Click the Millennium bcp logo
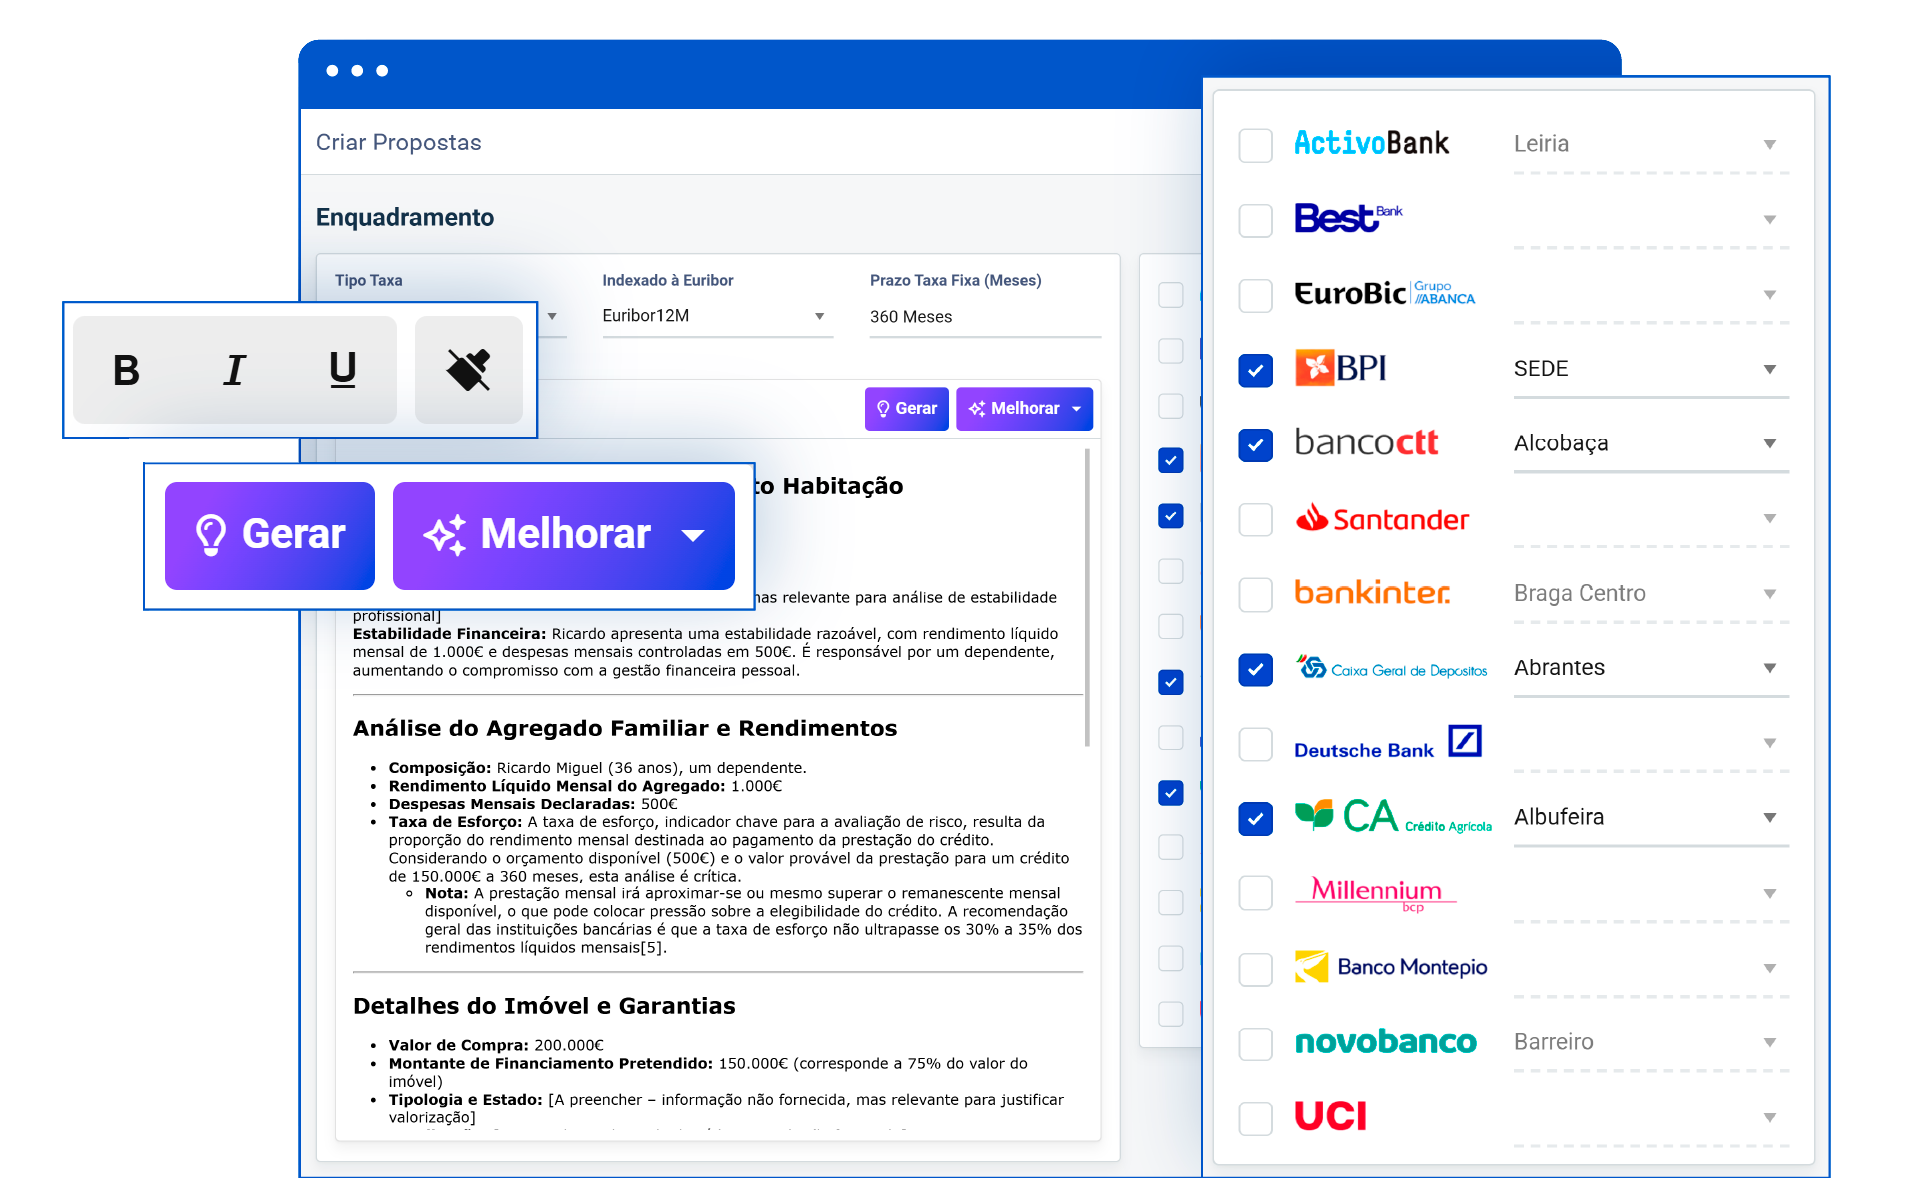 click(1376, 893)
